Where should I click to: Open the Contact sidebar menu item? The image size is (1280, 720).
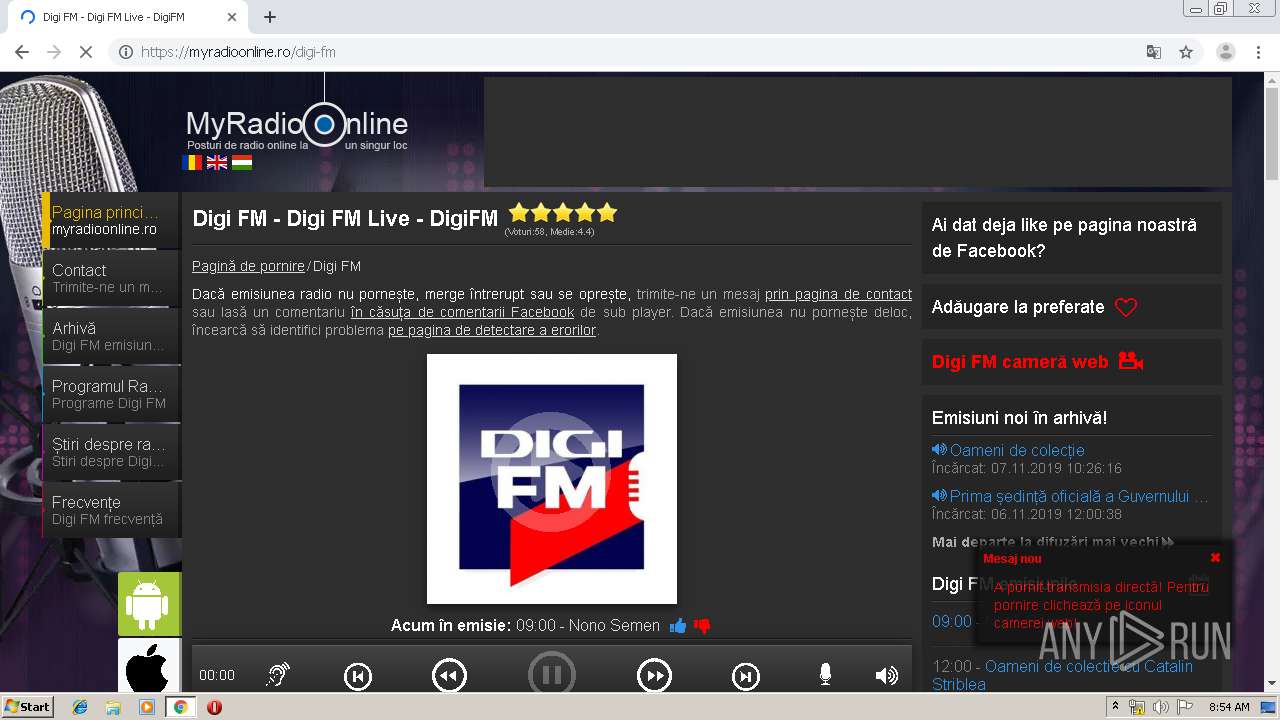point(111,278)
